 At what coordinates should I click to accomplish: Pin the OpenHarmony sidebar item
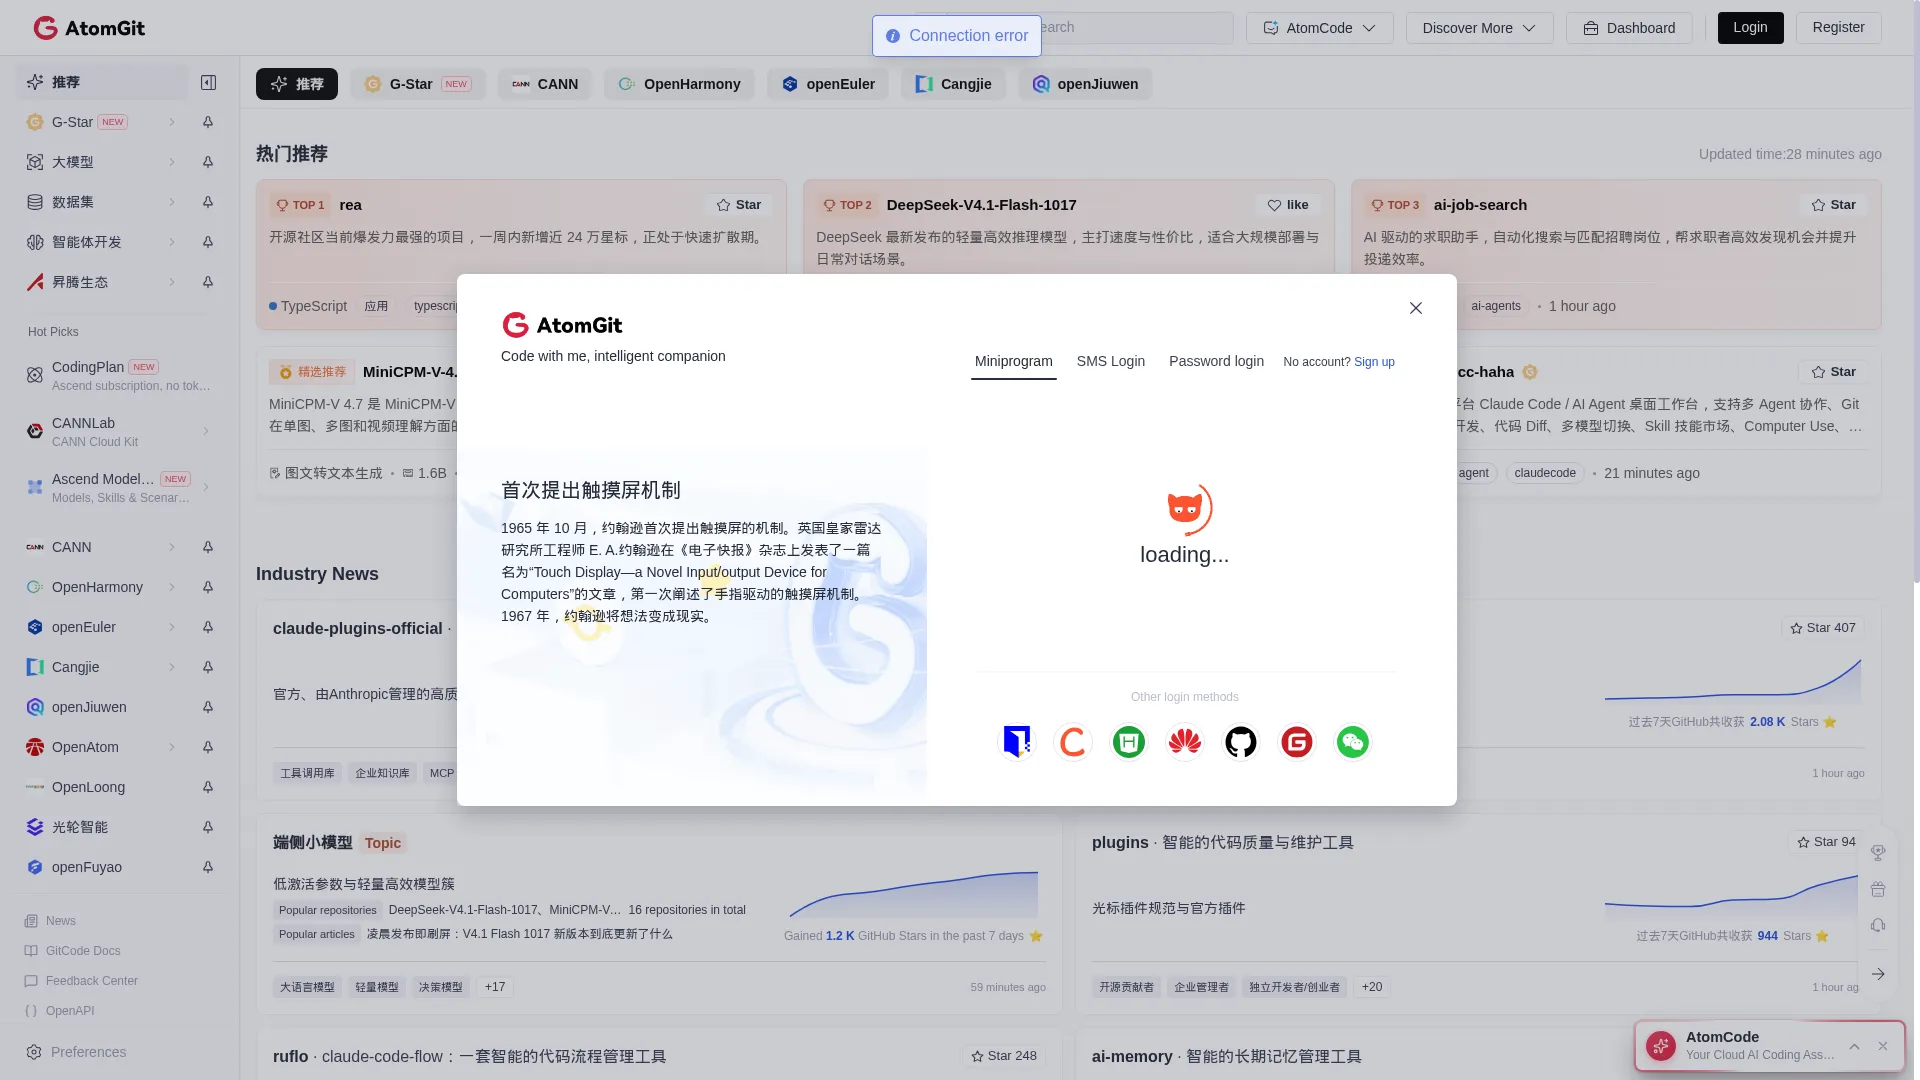click(208, 587)
